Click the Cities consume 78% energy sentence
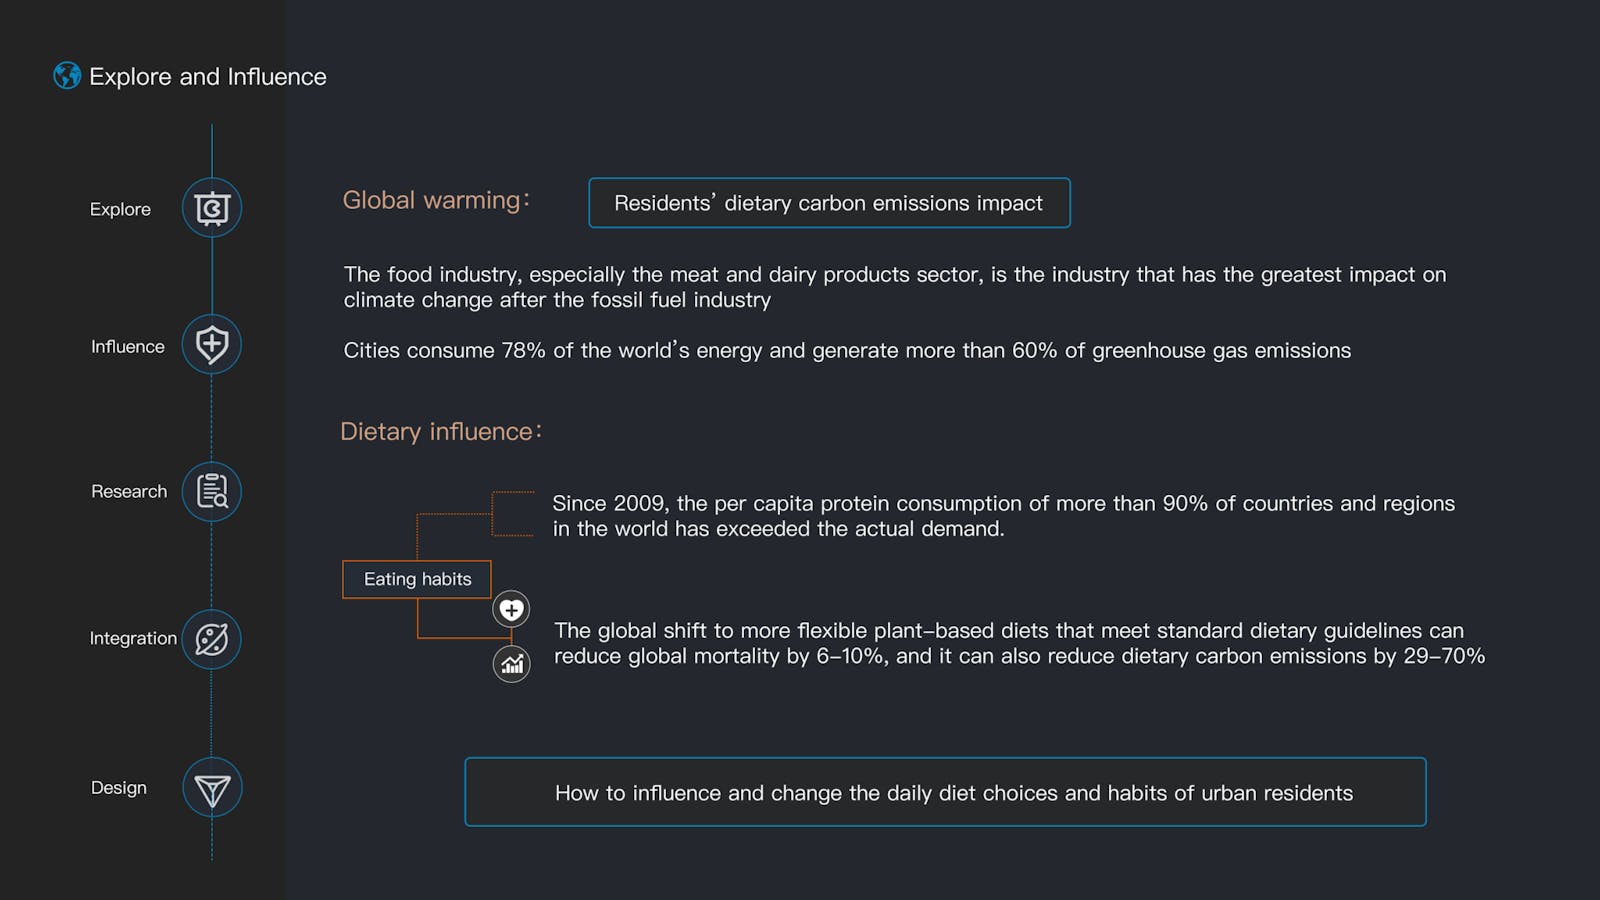This screenshot has width=1600, height=900. click(x=847, y=350)
